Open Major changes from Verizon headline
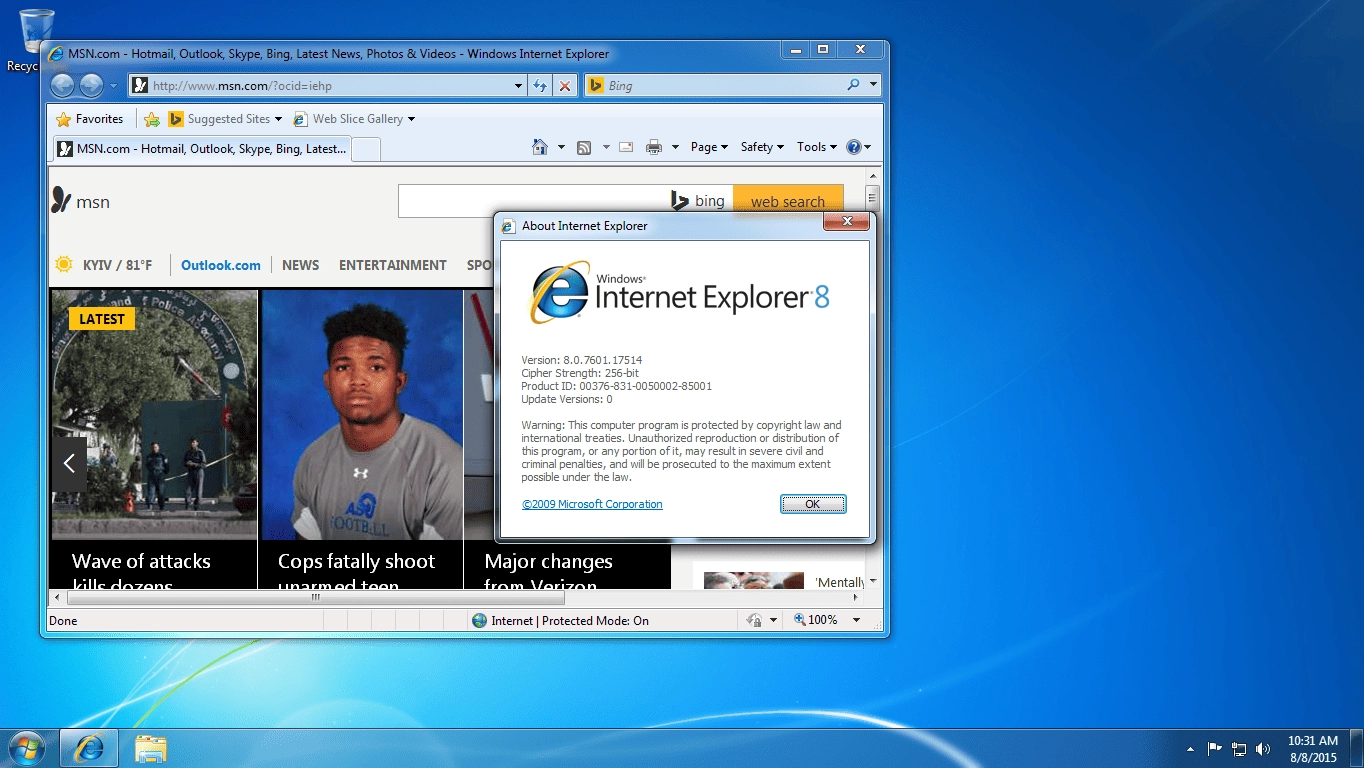Screen dimensions: 1364x768 pos(548,573)
